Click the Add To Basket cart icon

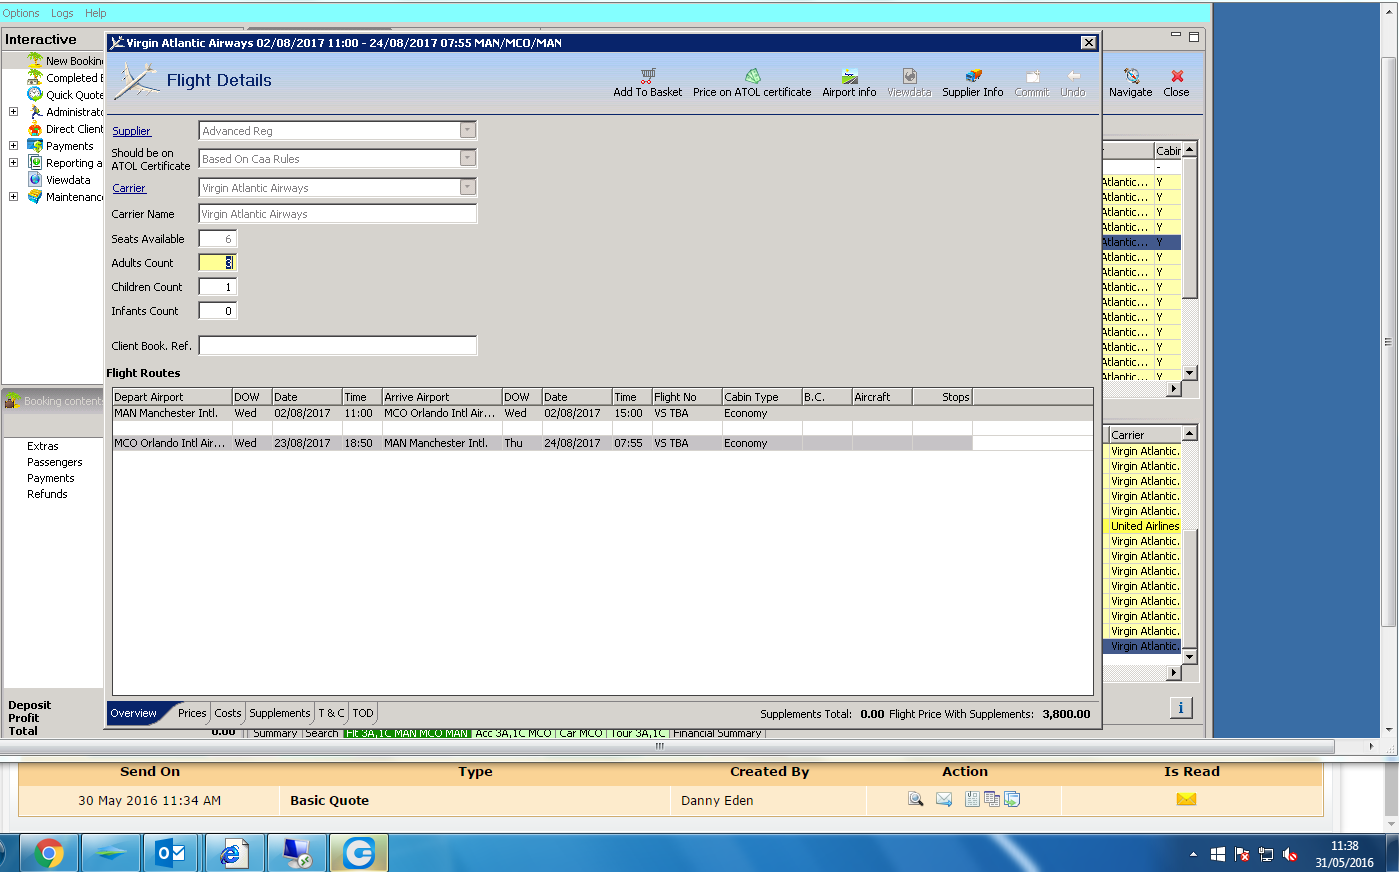pos(648,75)
